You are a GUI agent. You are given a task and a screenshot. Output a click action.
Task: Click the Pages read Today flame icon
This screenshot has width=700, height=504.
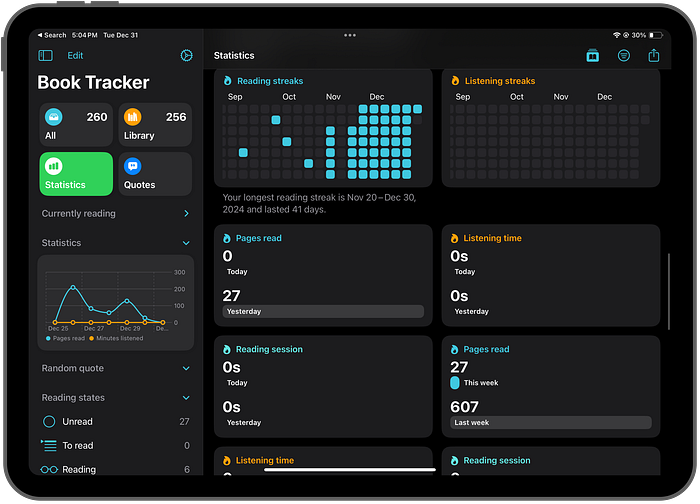[x=227, y=238]
